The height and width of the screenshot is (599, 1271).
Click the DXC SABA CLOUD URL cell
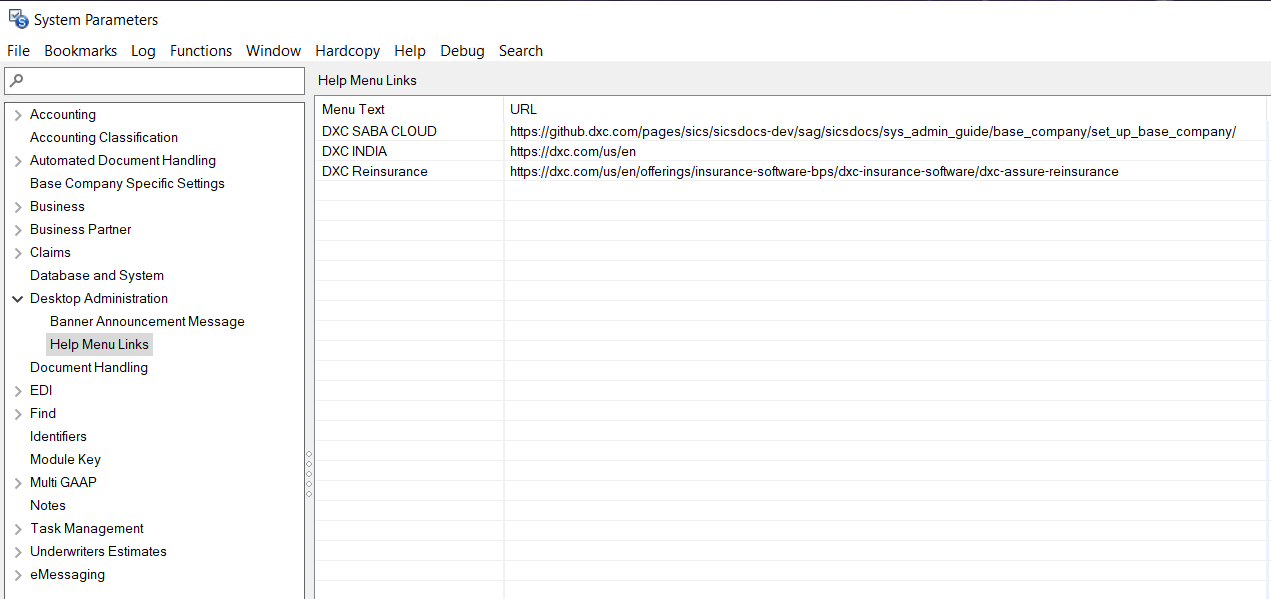click(x=872, y=132)
